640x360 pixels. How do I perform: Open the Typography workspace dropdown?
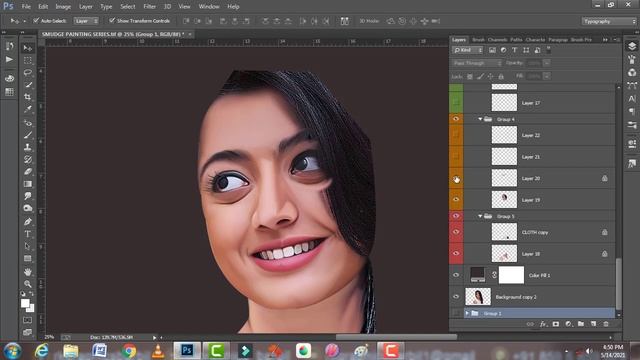tap(609, 21)
